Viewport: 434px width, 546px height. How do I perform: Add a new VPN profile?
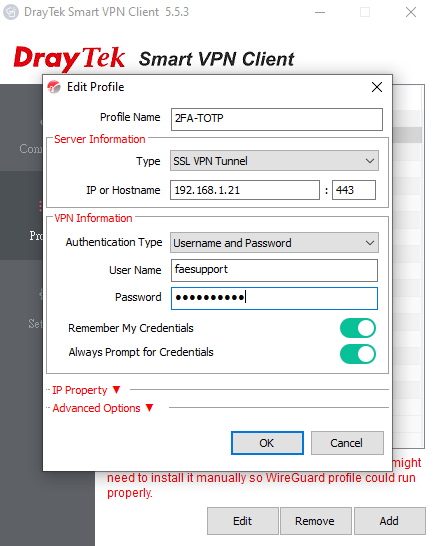[389, 521]
